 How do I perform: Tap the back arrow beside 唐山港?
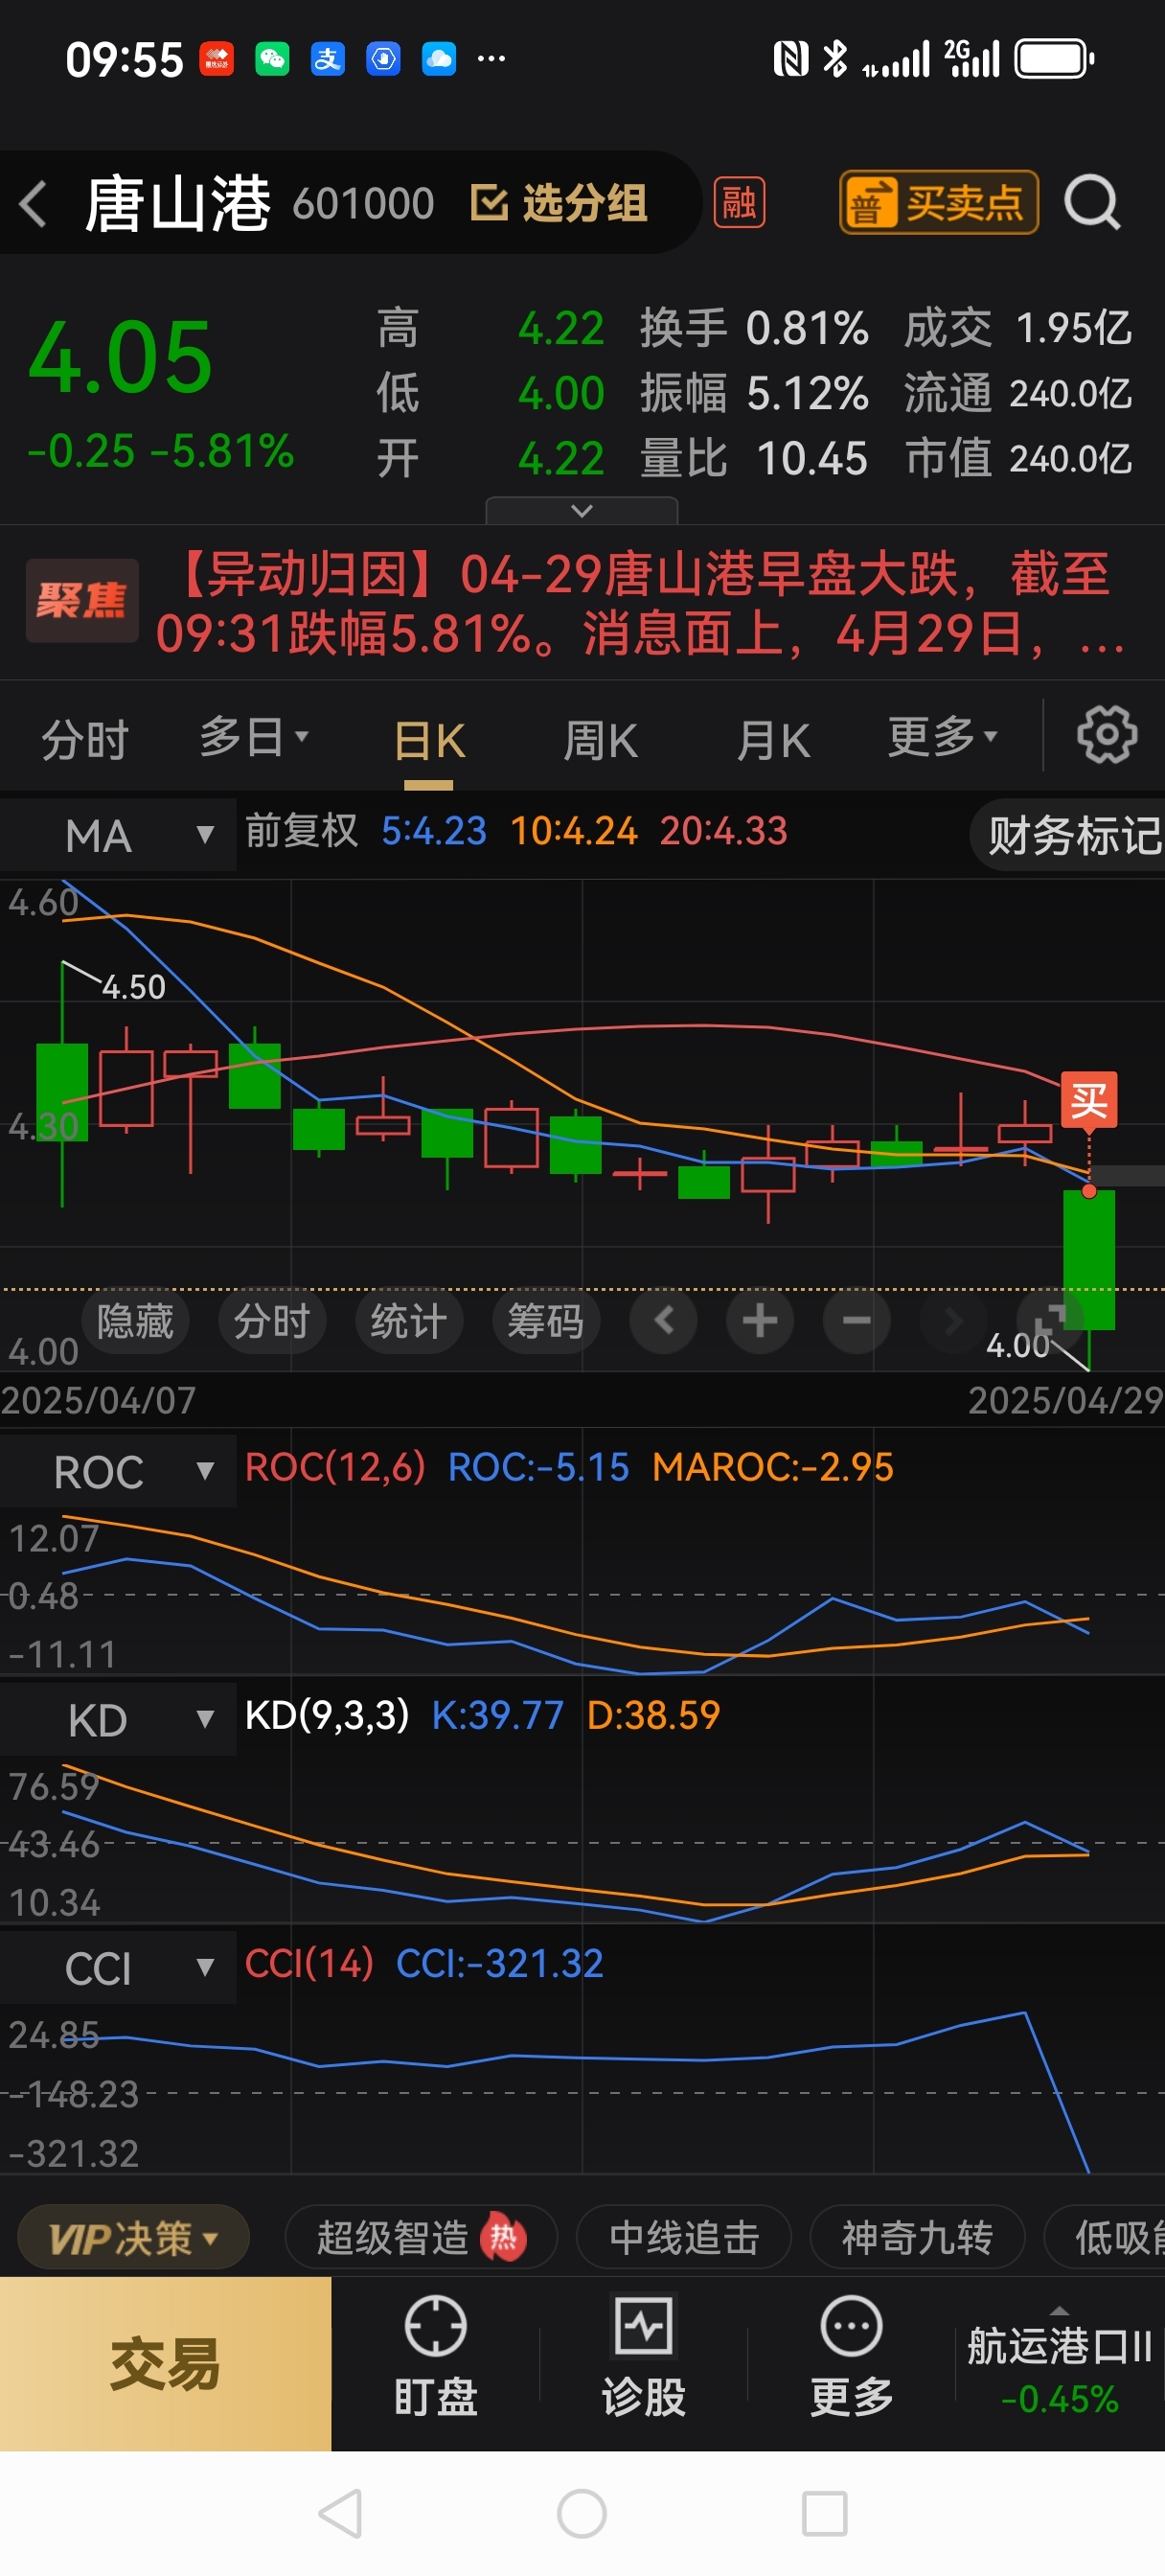(34, 204)
